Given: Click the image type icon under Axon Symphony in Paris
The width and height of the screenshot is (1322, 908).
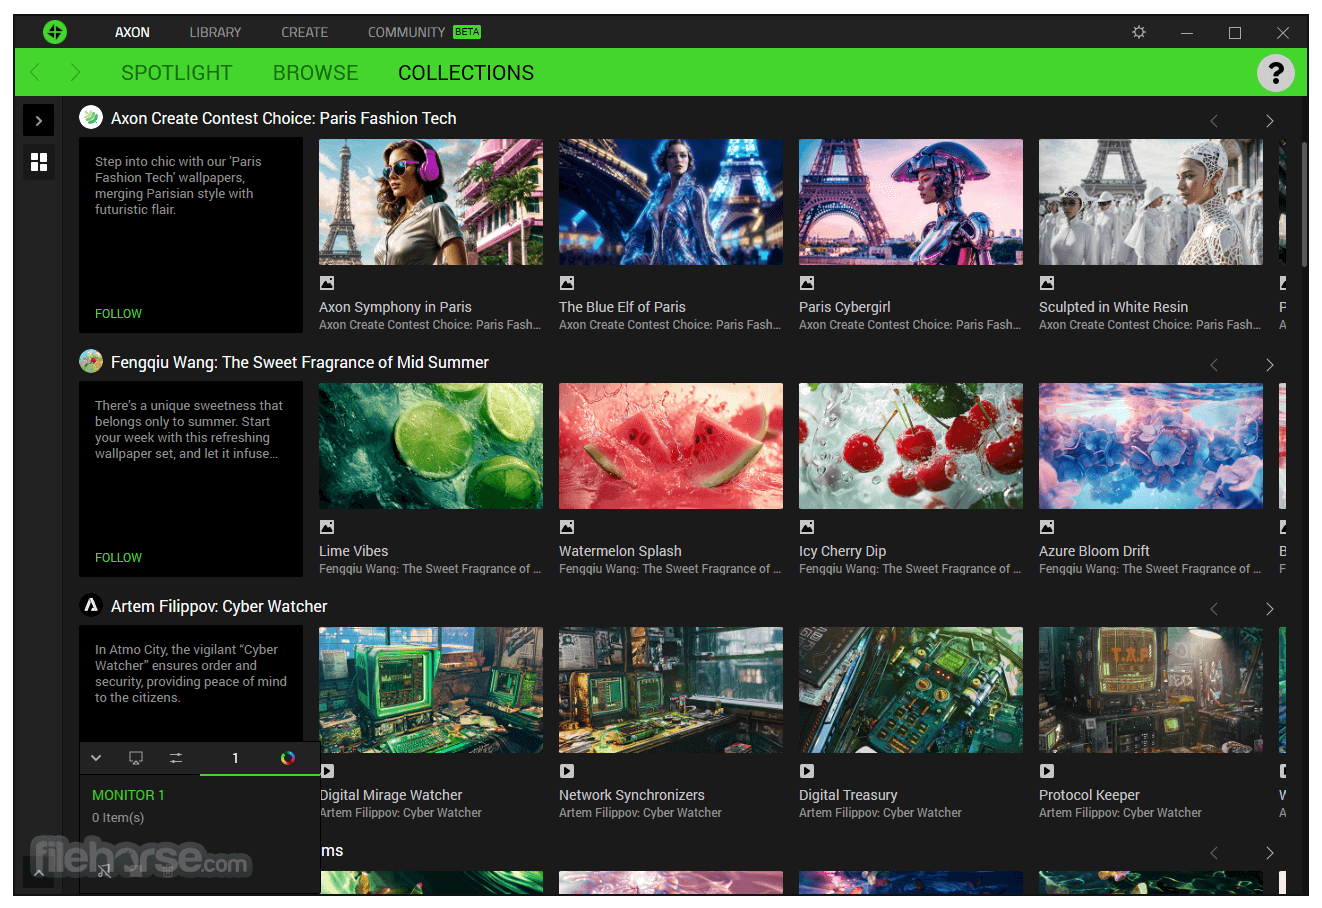Looking at the screenshot, I should [x=327, y=283].
